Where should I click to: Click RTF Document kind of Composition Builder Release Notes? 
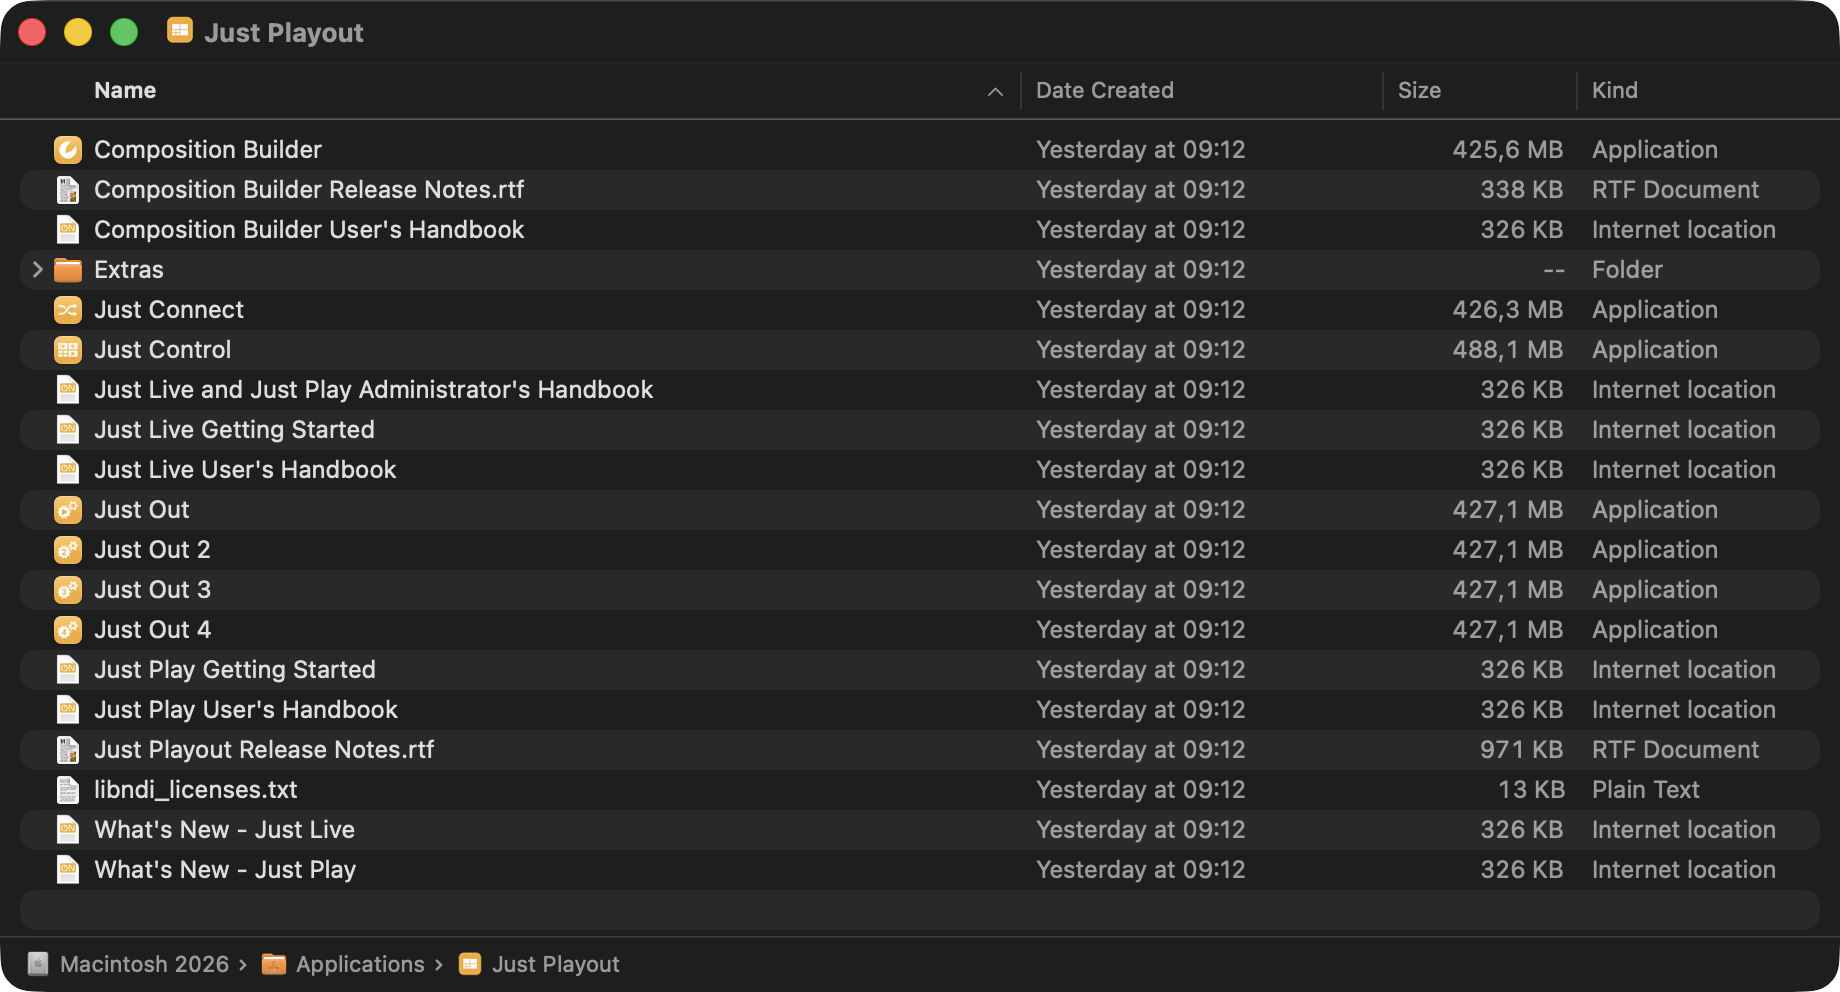[1675, 190]
